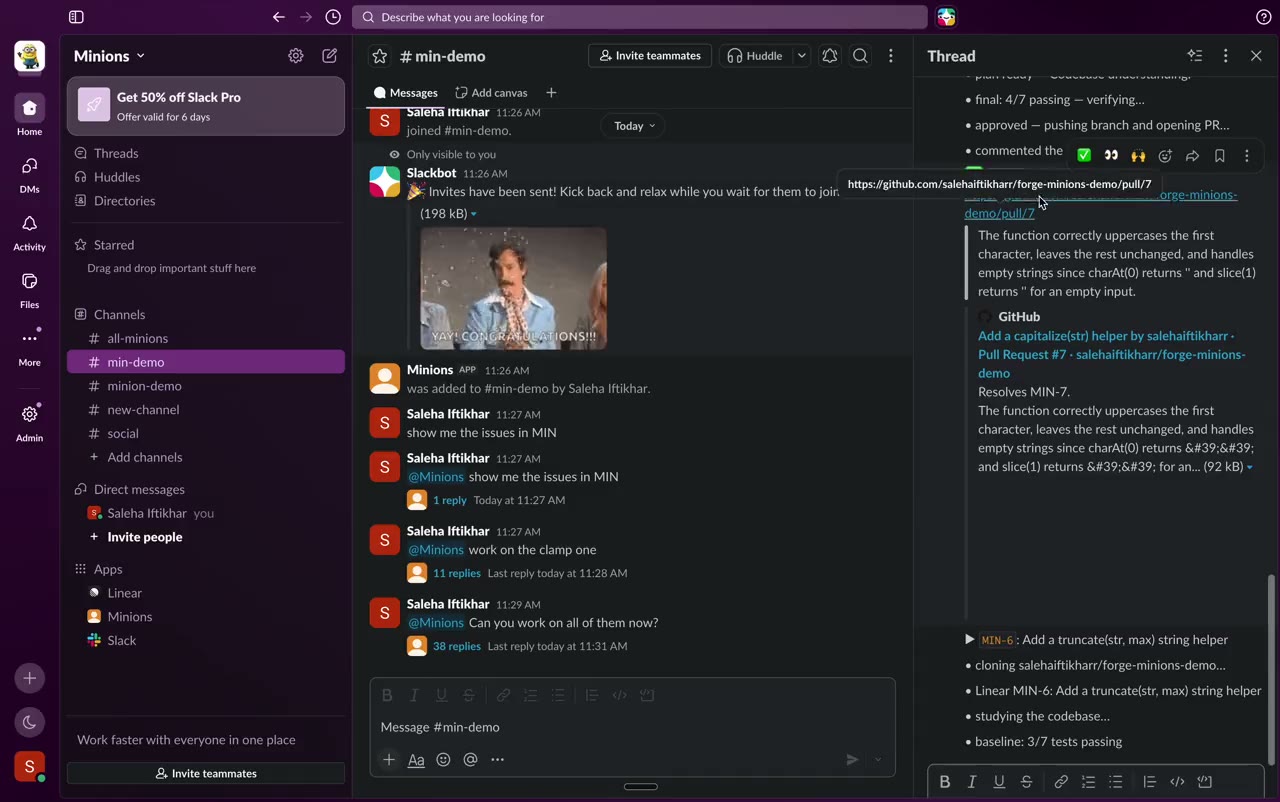Collapse the 92 kB GitHub preview

[x=1249, y=467]
